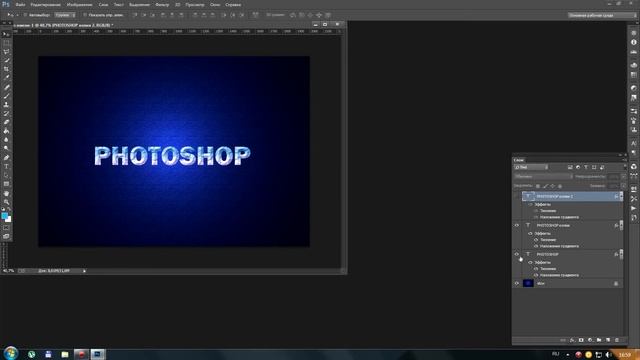The height and width of the screenshot is (360, 640).
Task: Delete layer trash icon
Action: (617, 340)
